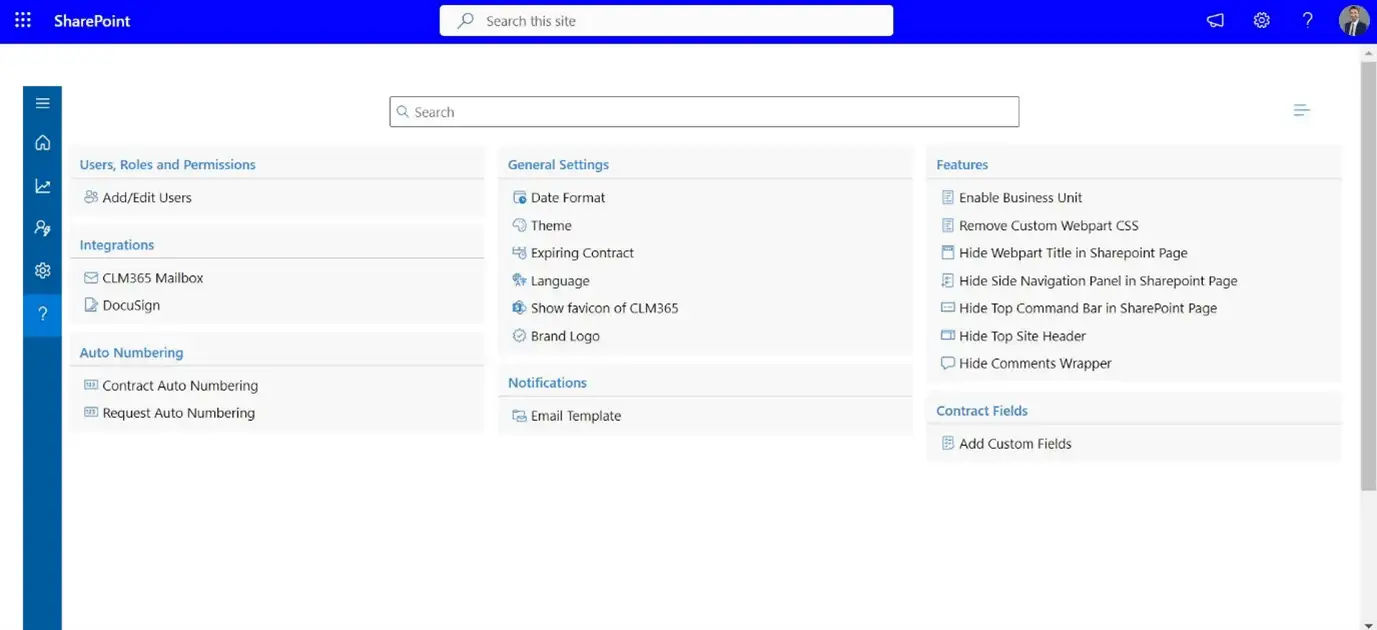Click the Hide Webpart Title icon
The image size is (1377, 630).
[x=948, y=253]
